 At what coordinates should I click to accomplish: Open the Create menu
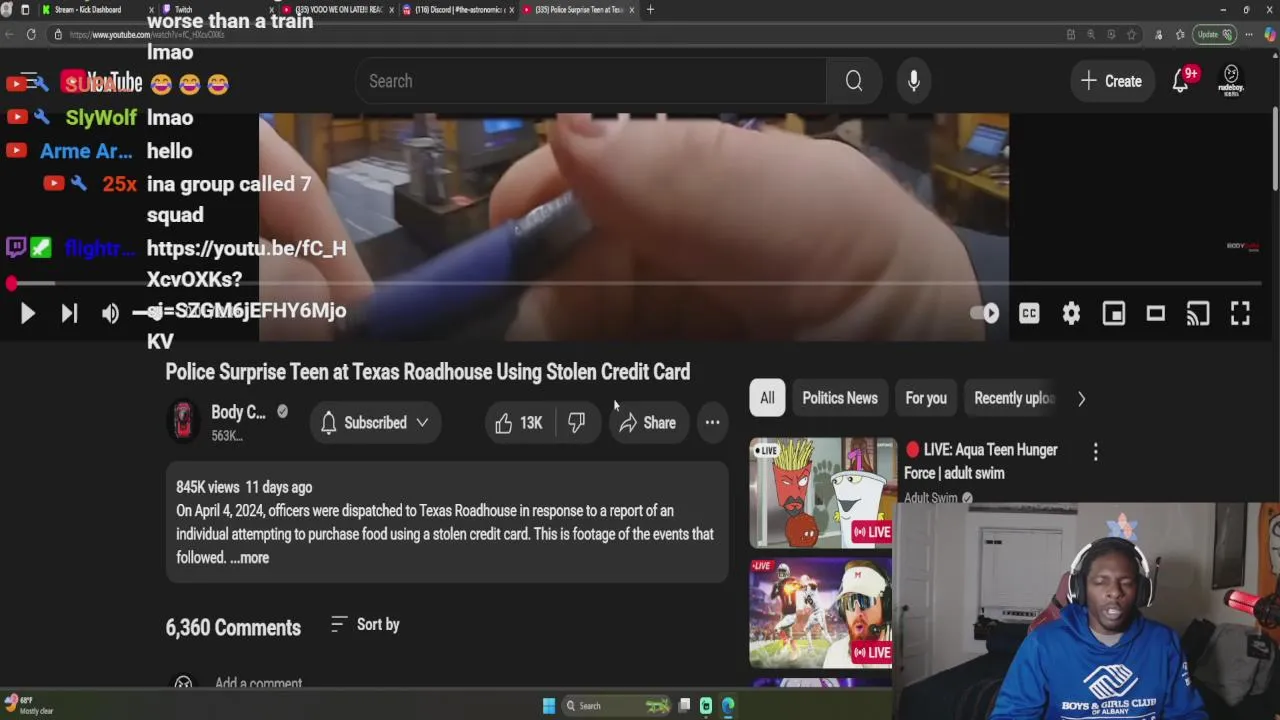[1111, 81]
